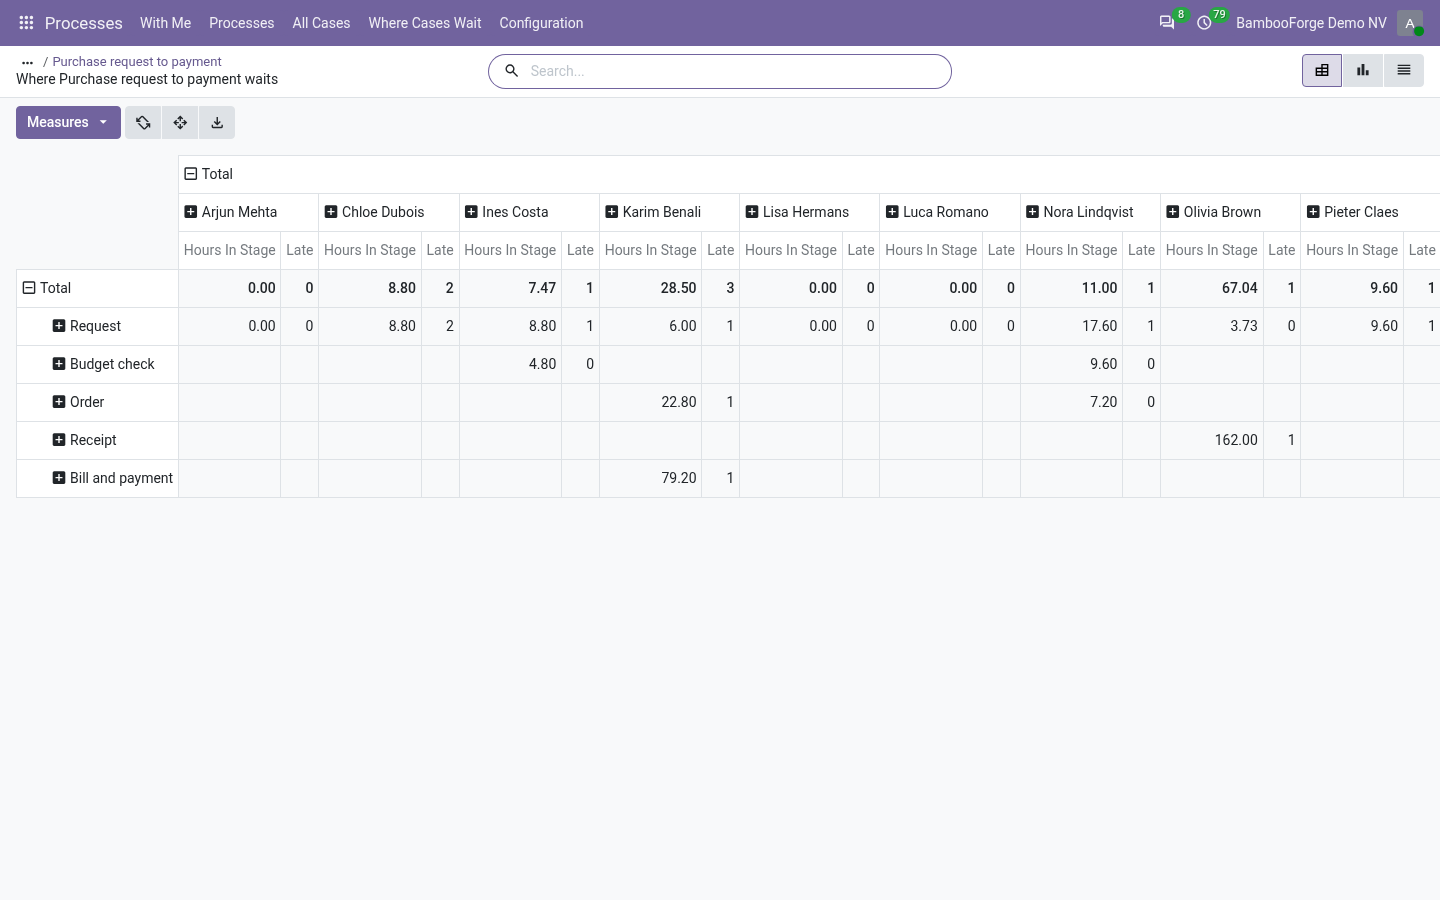The width and height of the screenshot is (1440, 900).
Task: Download the pivot table as spreadsheet
Action: [217, 123]
